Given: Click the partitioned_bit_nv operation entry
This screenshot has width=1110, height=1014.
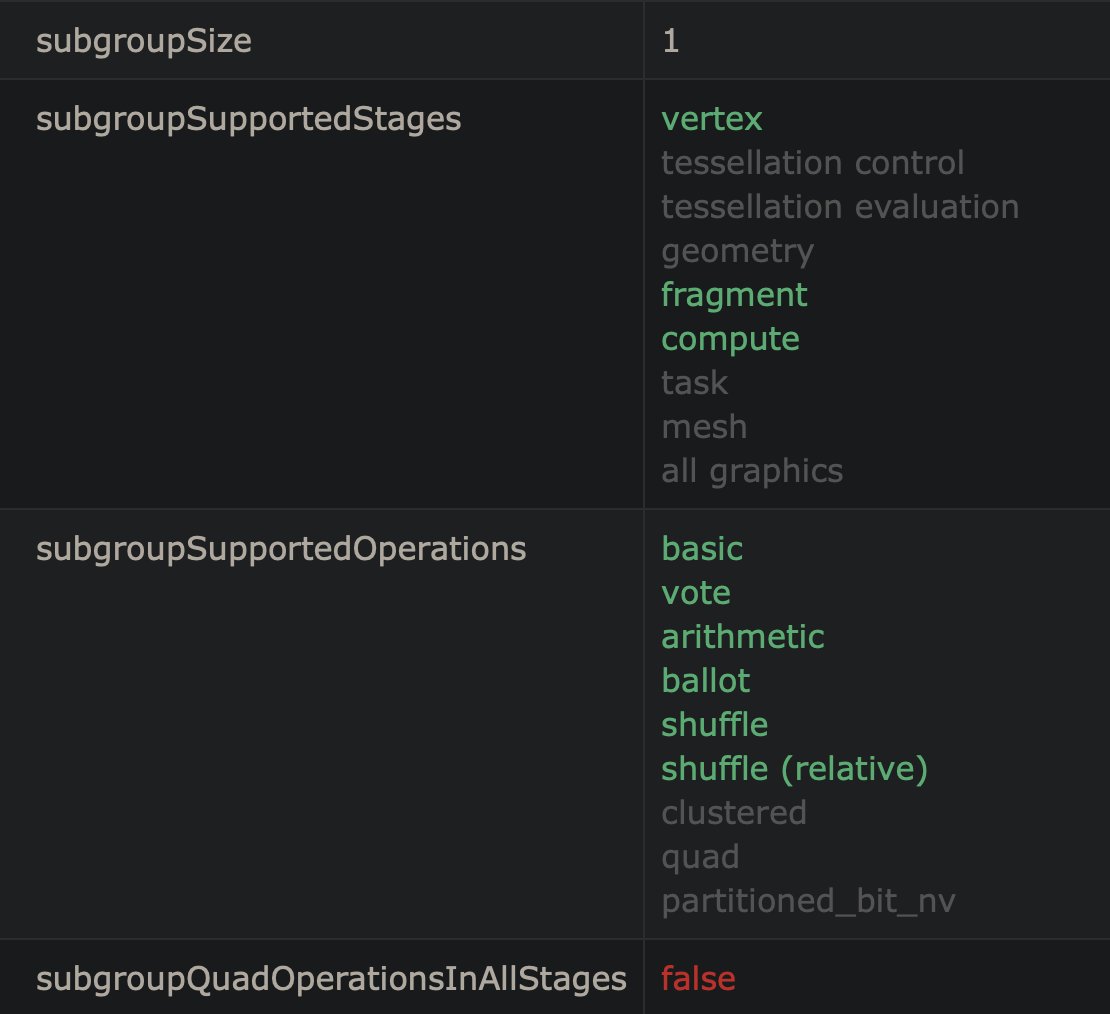Looking at the screenshot, I should 808,902.
